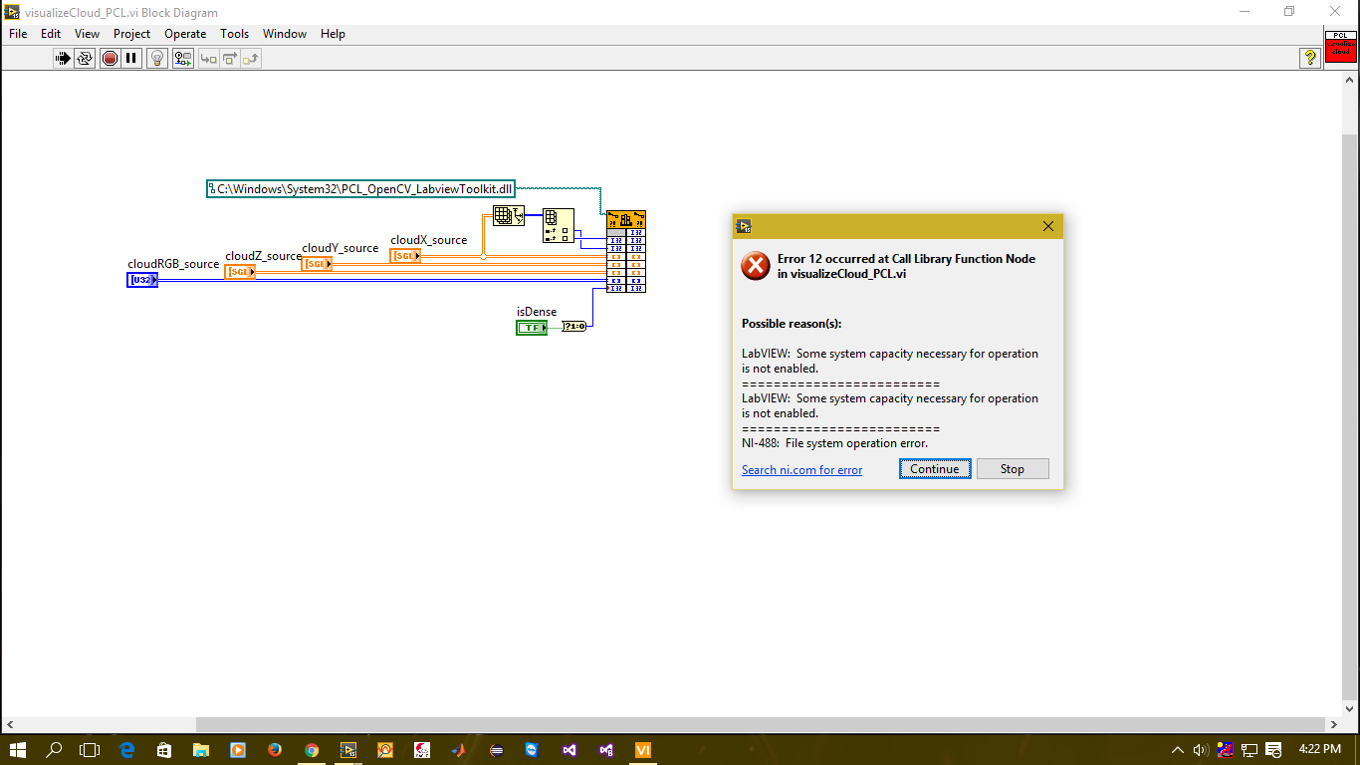Launch Microsoft Edge from taskbar

(127, 749)
